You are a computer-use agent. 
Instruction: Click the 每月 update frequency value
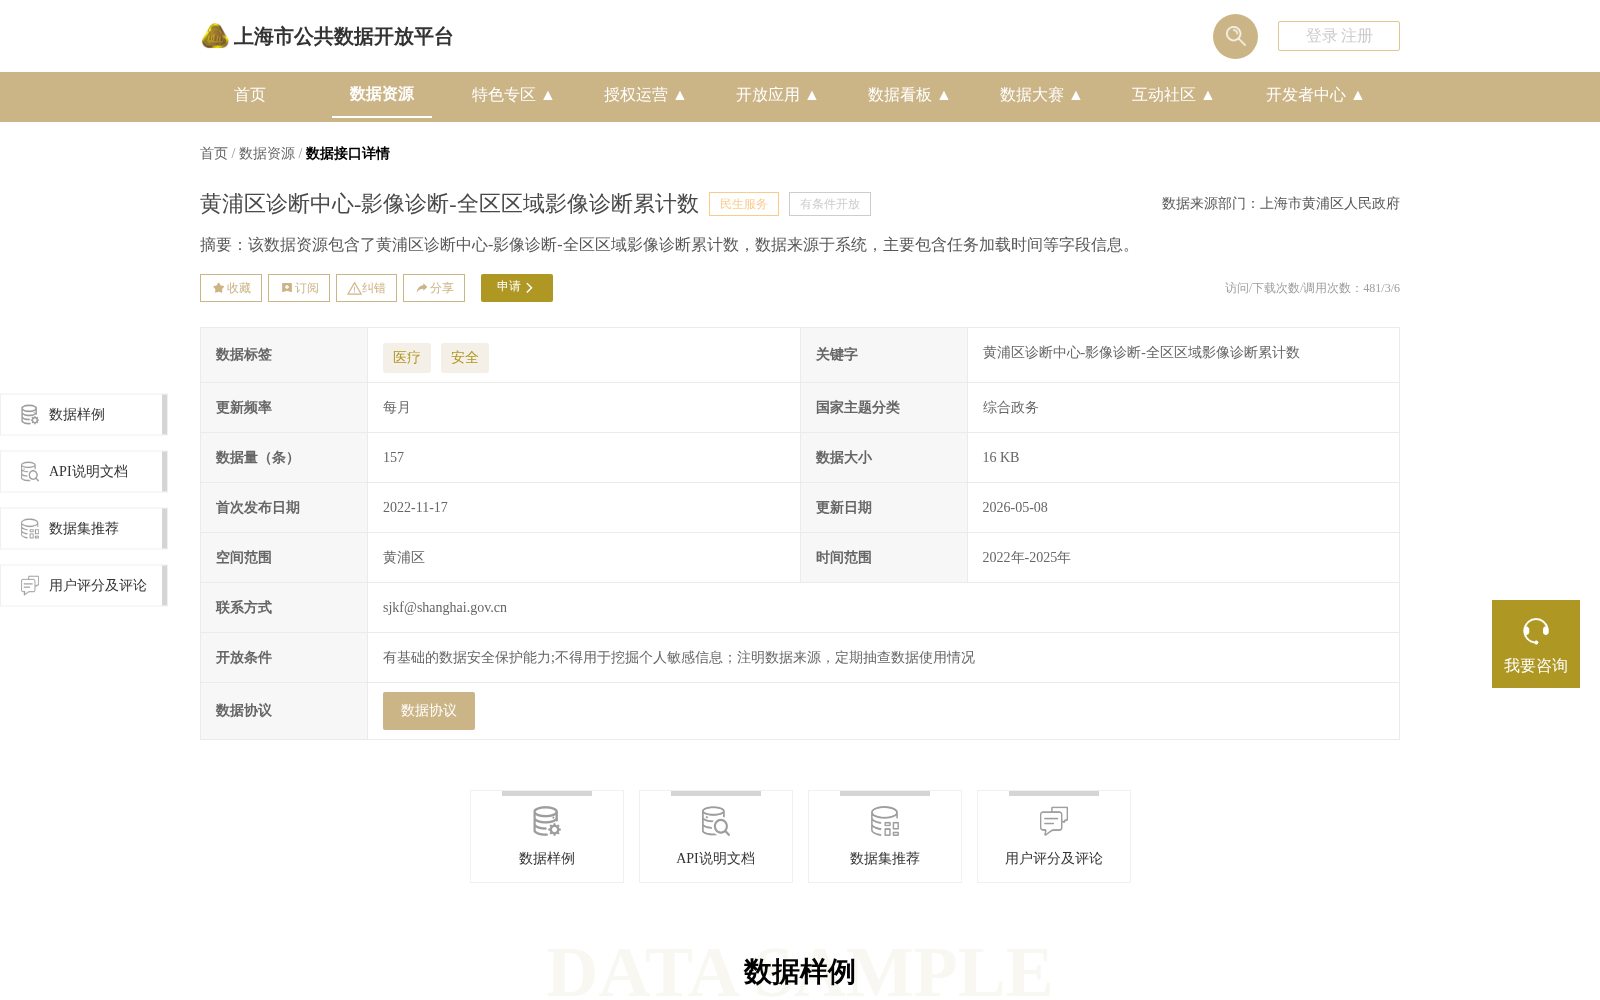397,408
